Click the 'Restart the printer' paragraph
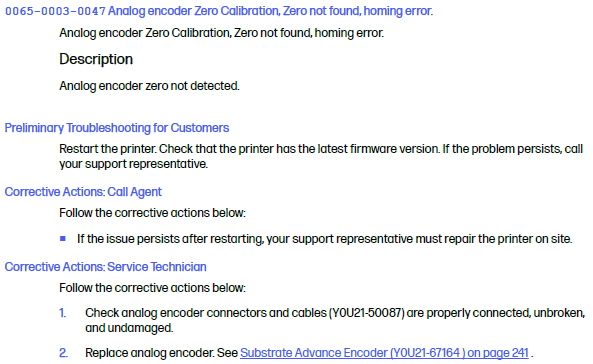Image resolution: width=593 pixels, height=364 pixels. 321,156
